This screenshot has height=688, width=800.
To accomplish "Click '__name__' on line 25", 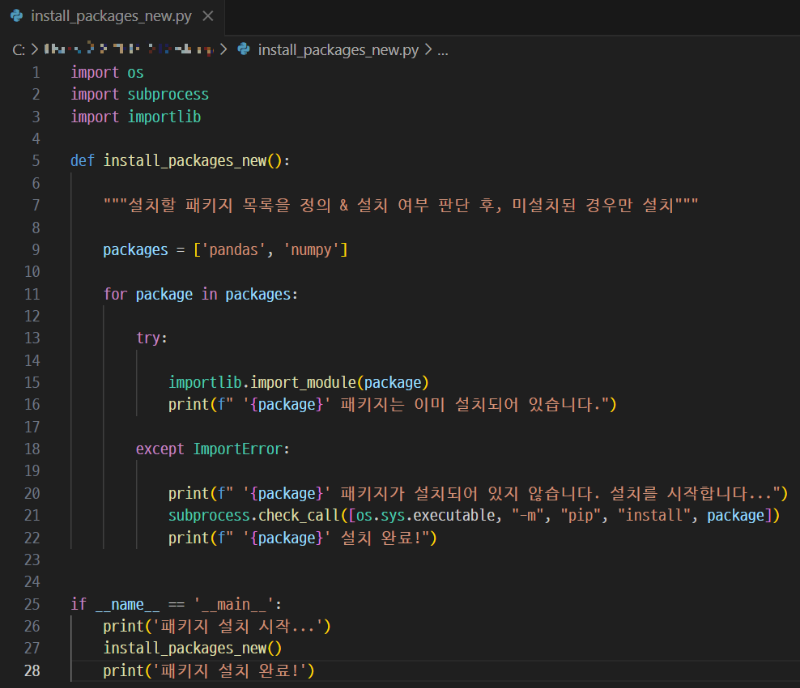I will click(128, 605).
